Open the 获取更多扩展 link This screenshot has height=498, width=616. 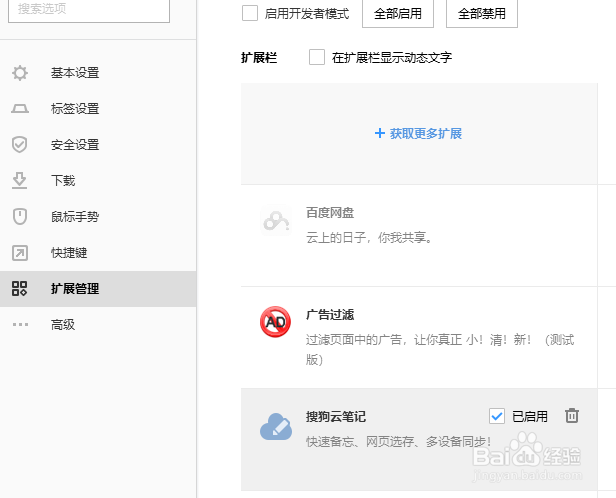click(x=418, y=134)
